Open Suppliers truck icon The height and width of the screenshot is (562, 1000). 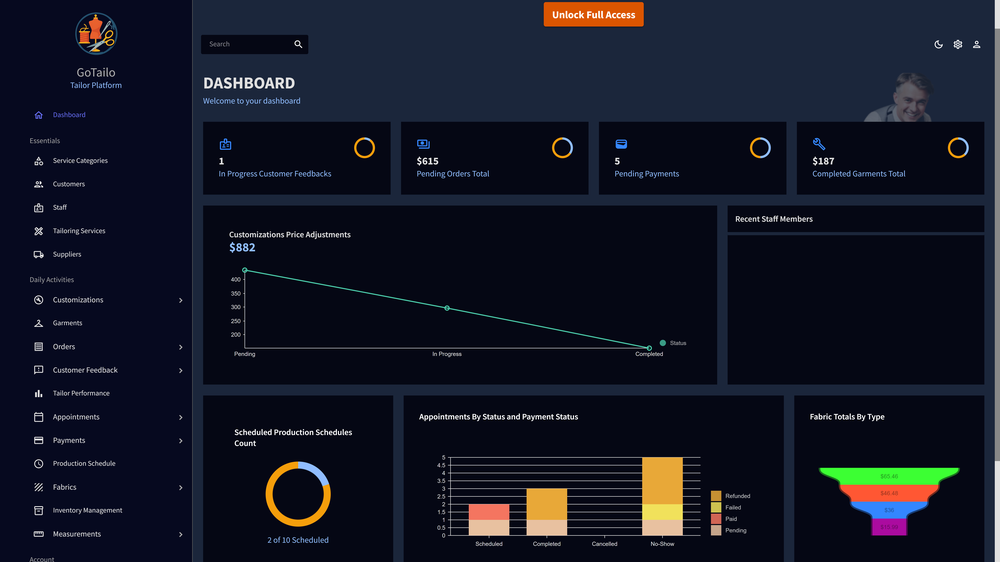point(38,255)
